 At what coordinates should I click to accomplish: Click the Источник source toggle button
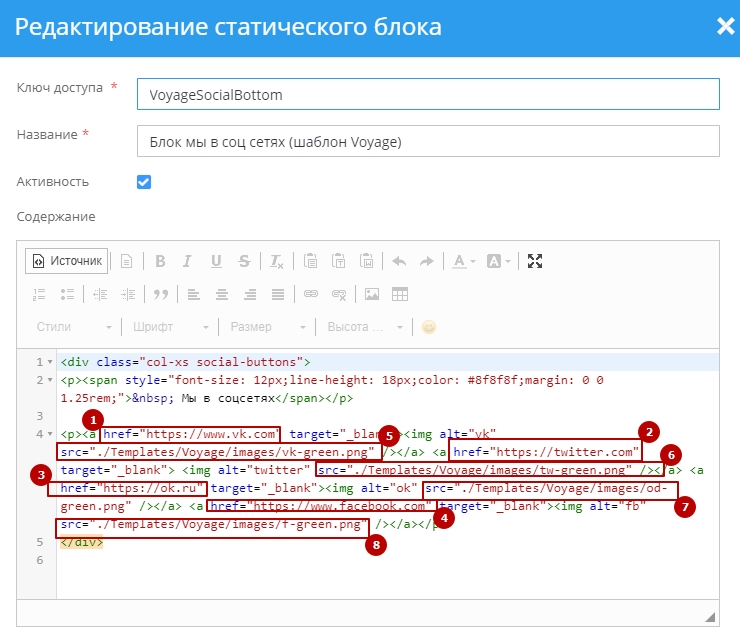click(67, 261)
